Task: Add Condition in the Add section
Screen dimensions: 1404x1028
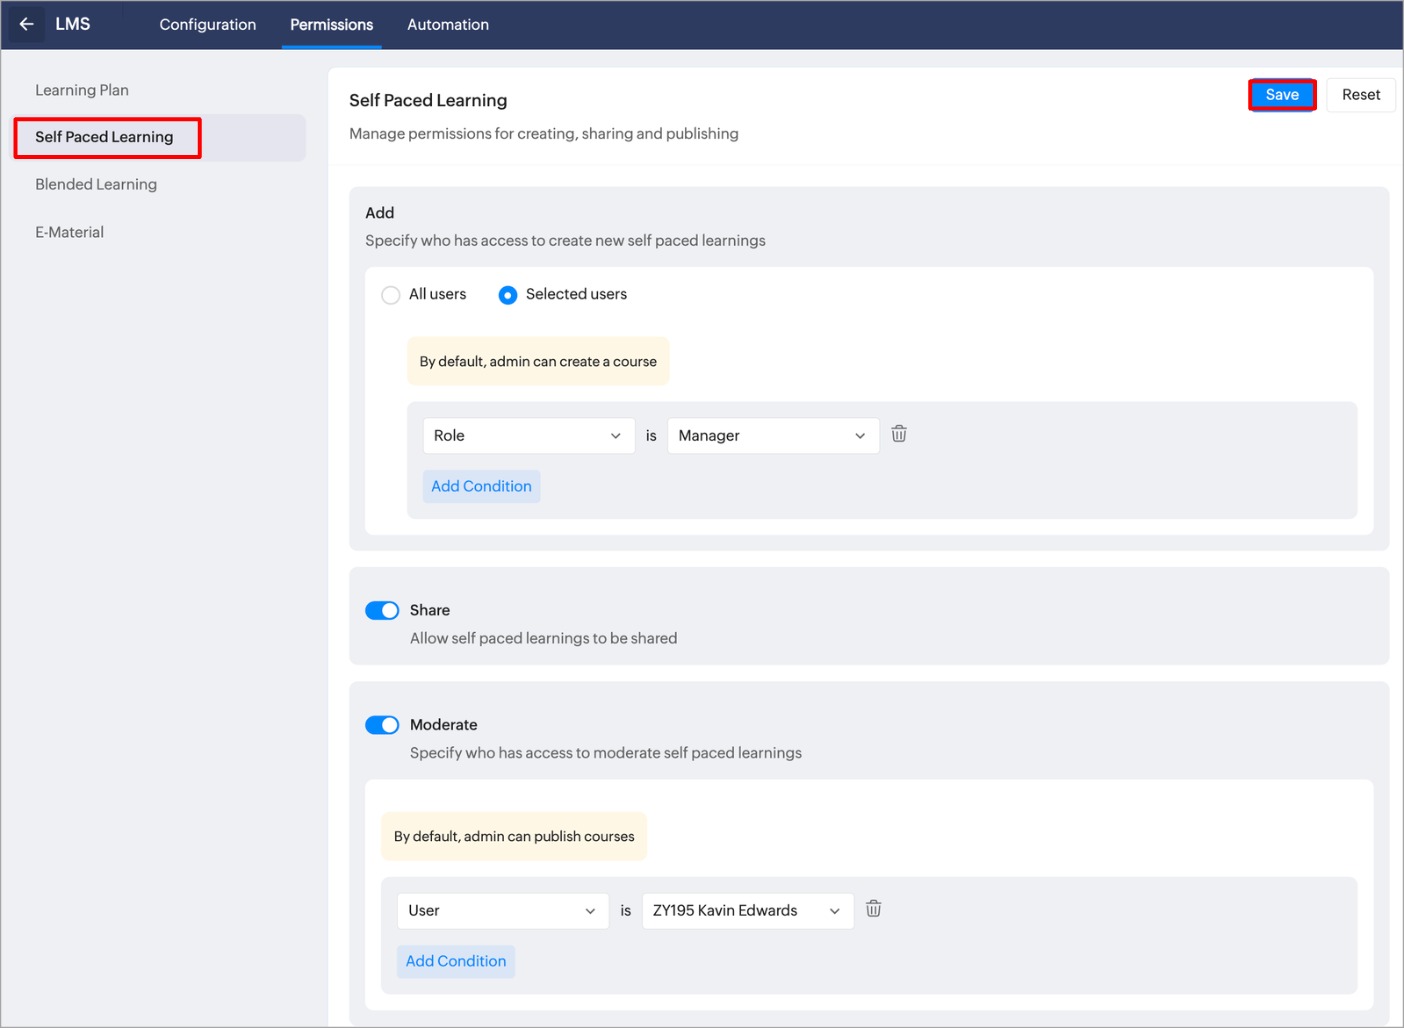Action: coord(481,487)
